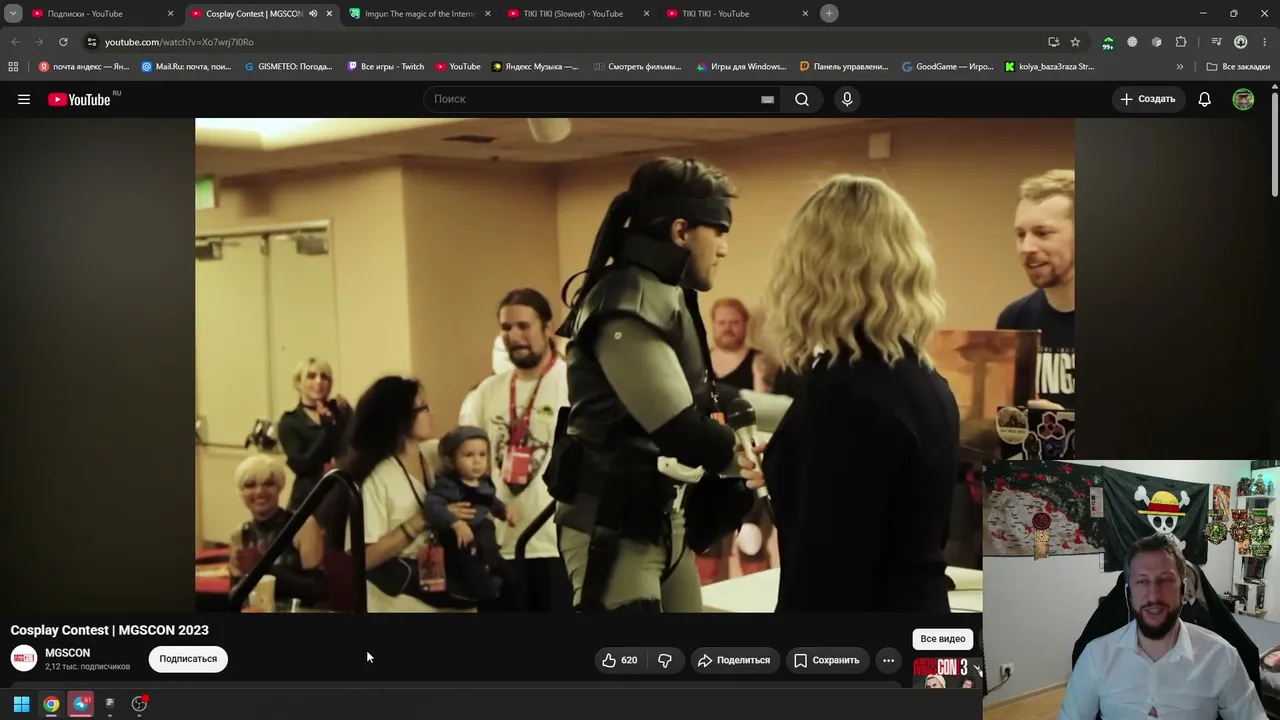This screenshot has width=1280, height=720.
Task: Open the MGSCON channel avatar
Action: (24, 658)
